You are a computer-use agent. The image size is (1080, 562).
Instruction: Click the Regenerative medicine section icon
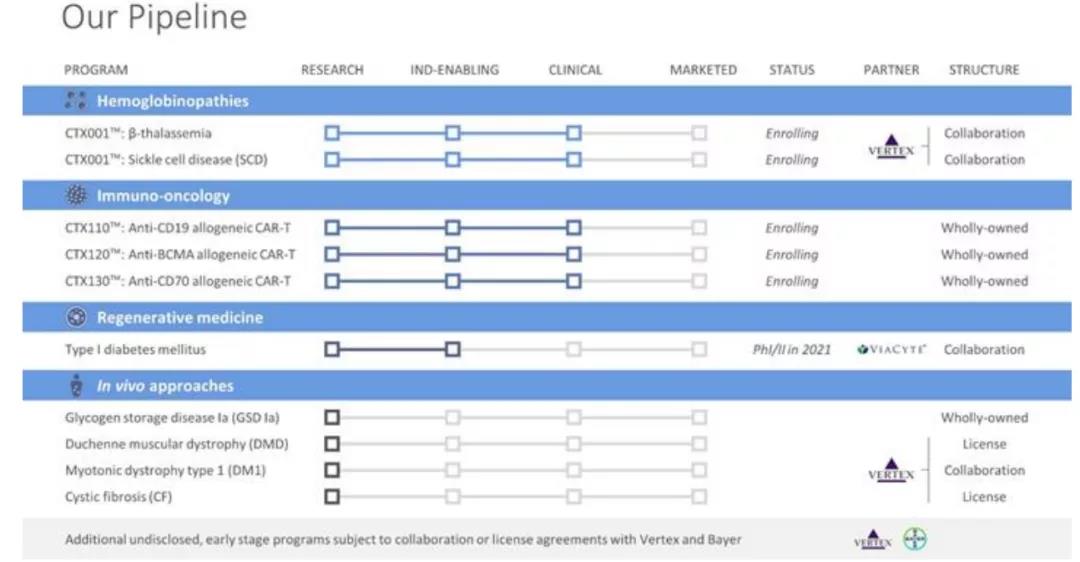(75, 318)
